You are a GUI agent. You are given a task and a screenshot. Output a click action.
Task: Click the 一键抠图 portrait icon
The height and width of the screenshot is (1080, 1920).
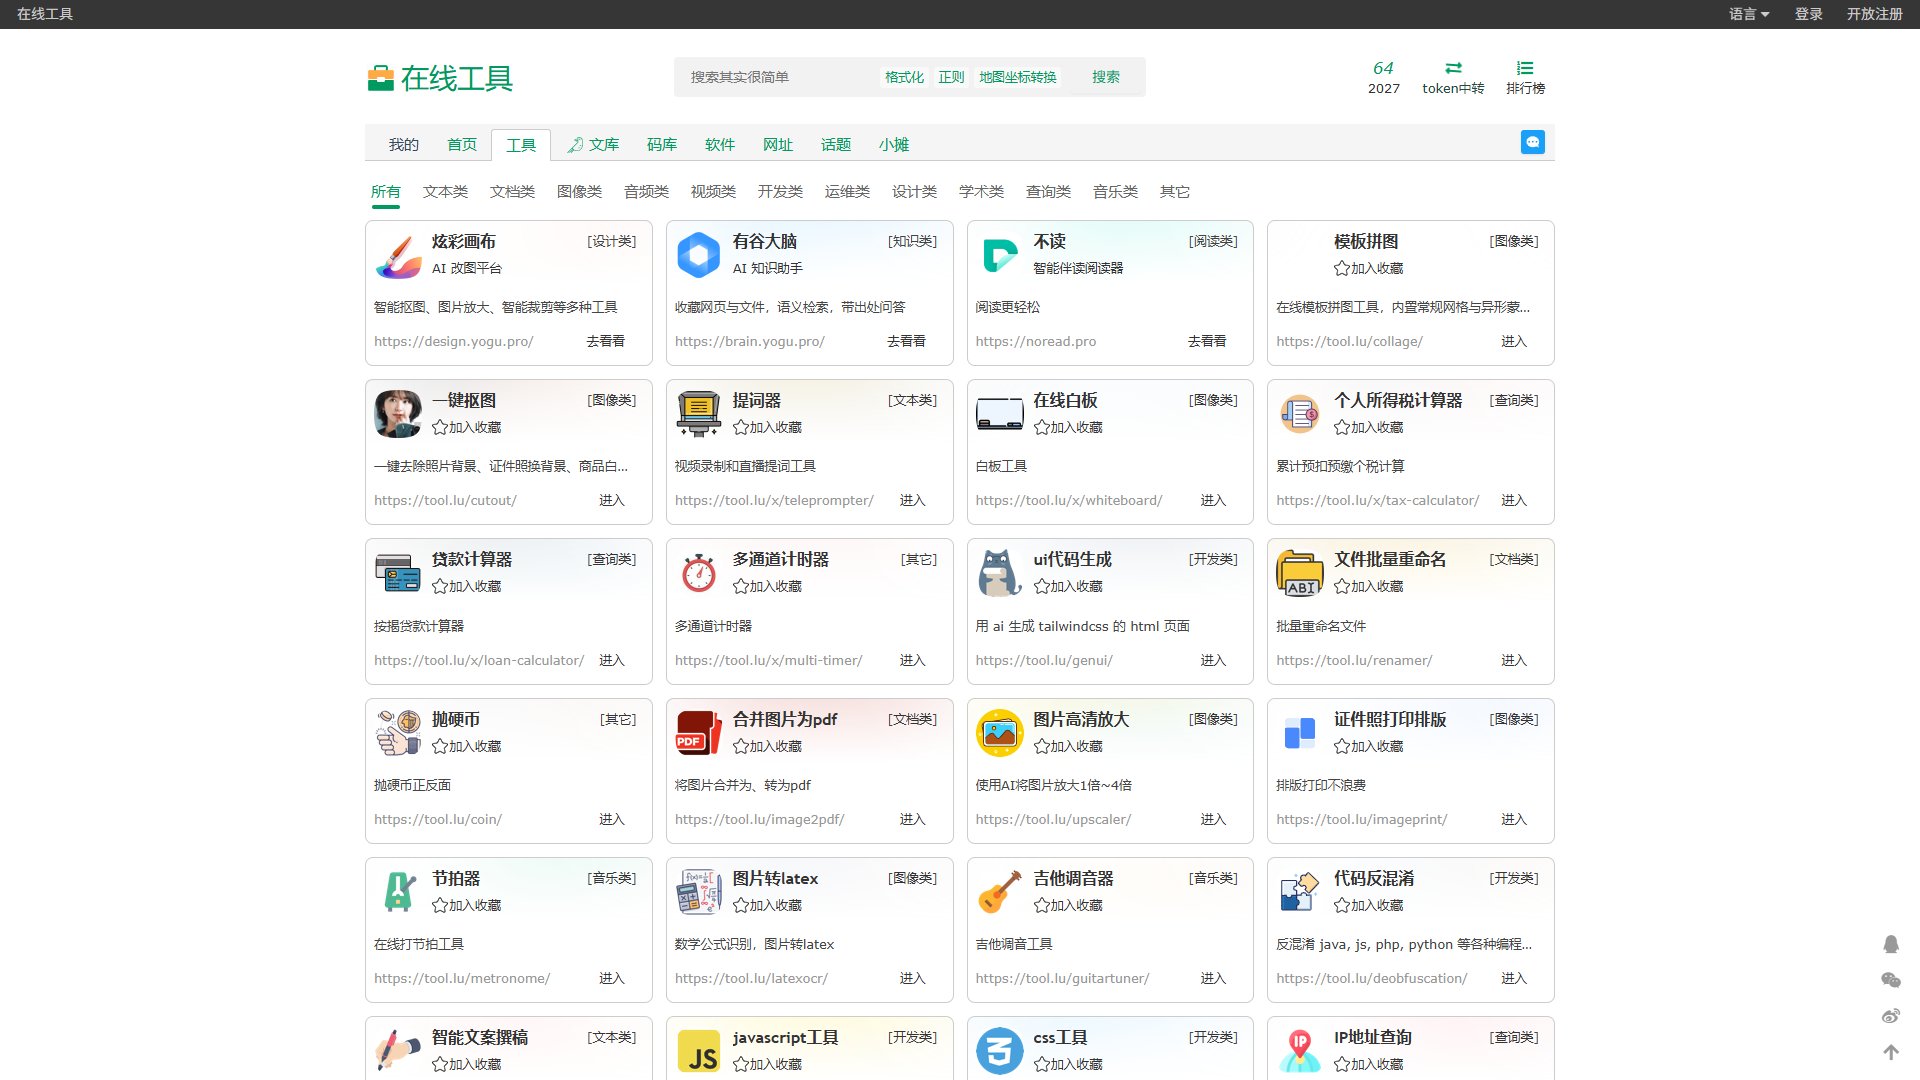pyautogui.click(x=398, y=414)
